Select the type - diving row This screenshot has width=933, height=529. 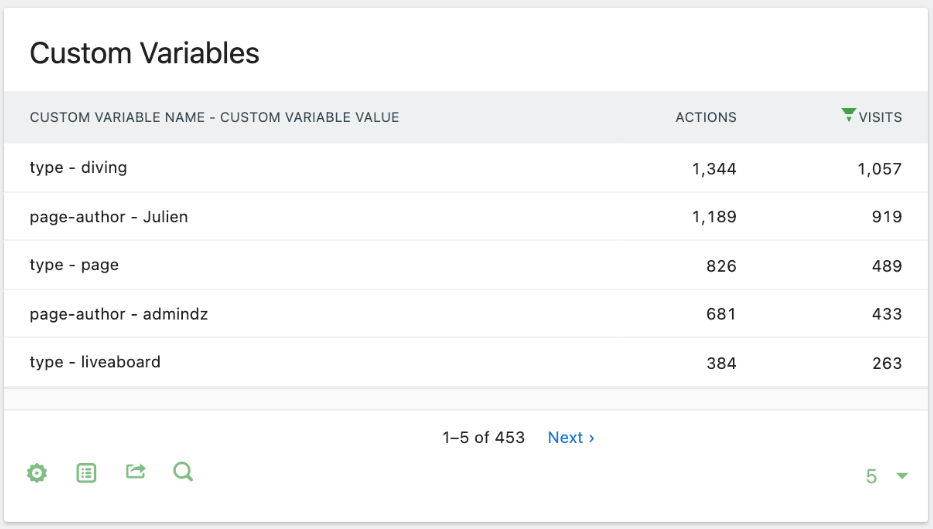pyautogui.click(x=78, y=168)
